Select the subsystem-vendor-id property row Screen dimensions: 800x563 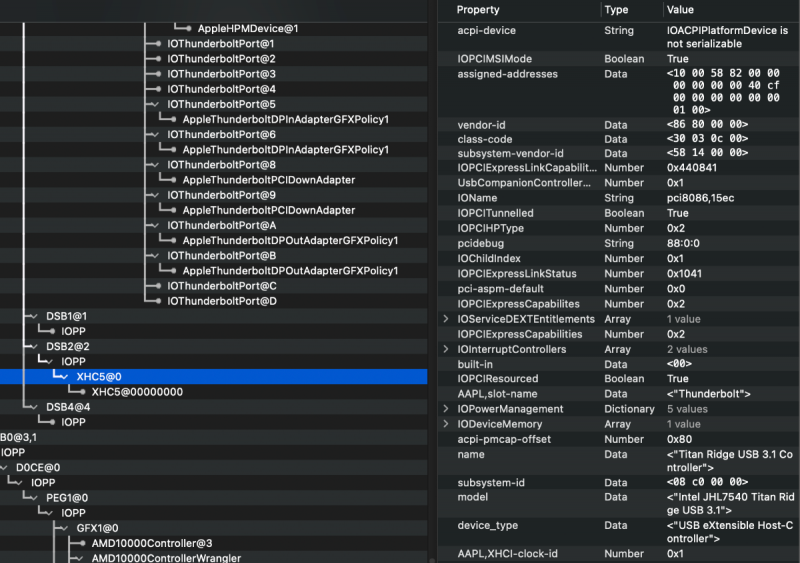618,153
